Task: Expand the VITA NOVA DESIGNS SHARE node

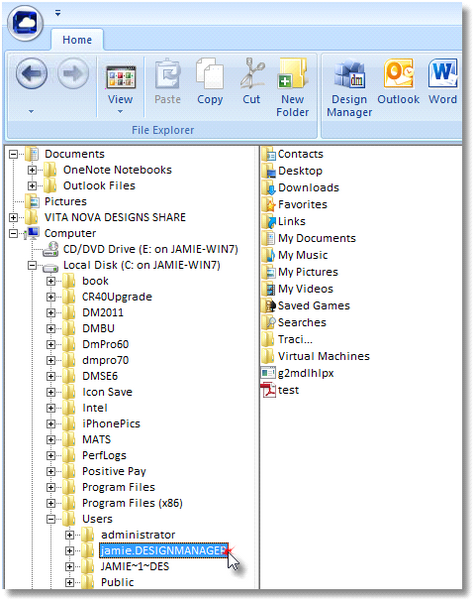Action: (x=13, y=217)
